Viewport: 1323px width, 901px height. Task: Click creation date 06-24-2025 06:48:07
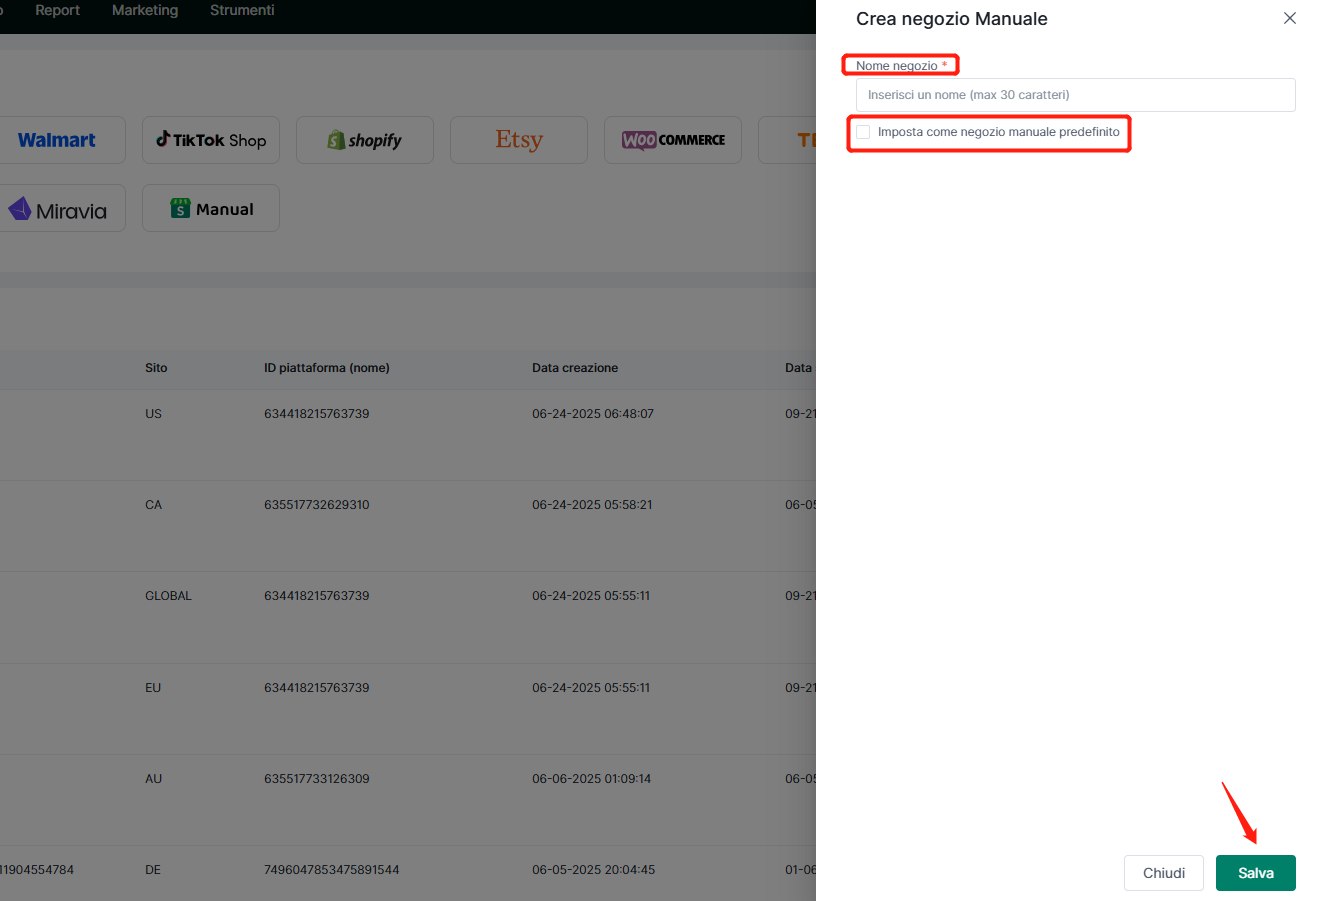pos(593,414)
